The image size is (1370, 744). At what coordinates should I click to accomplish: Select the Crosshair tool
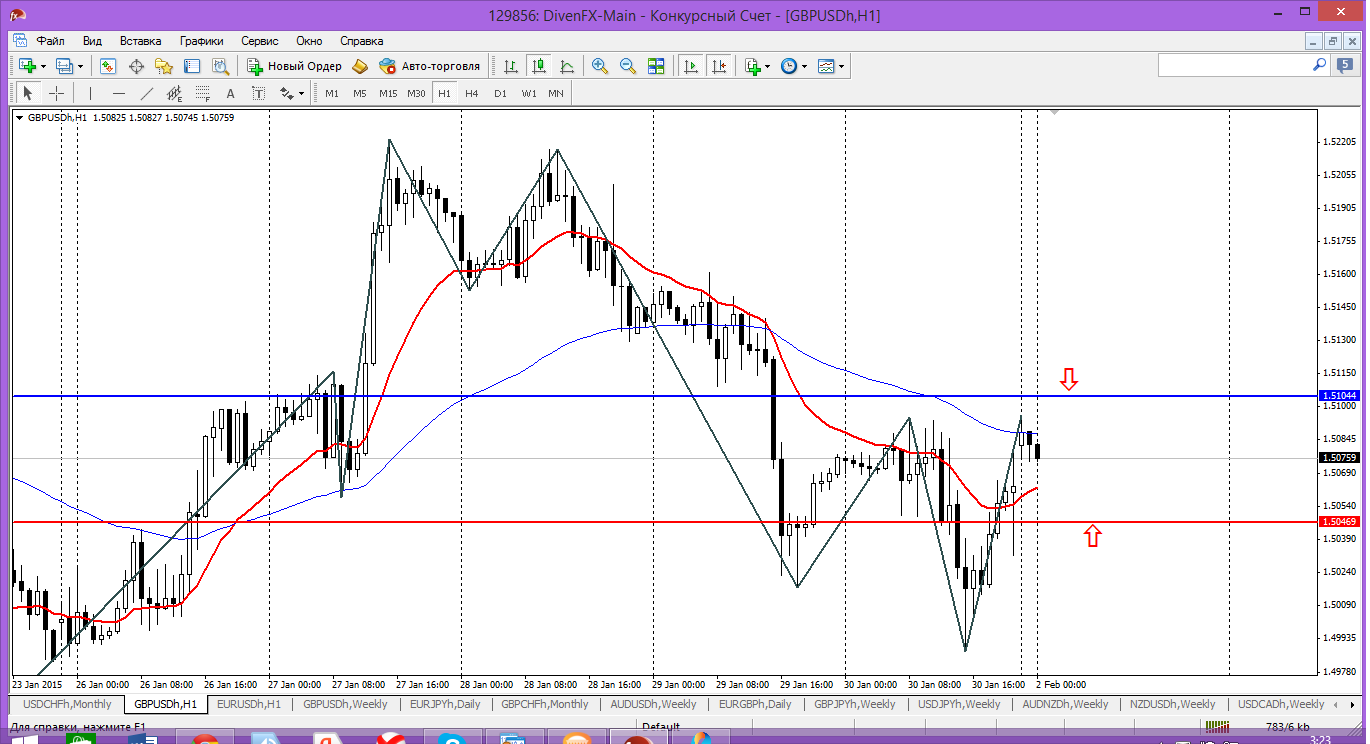point(56,93)
